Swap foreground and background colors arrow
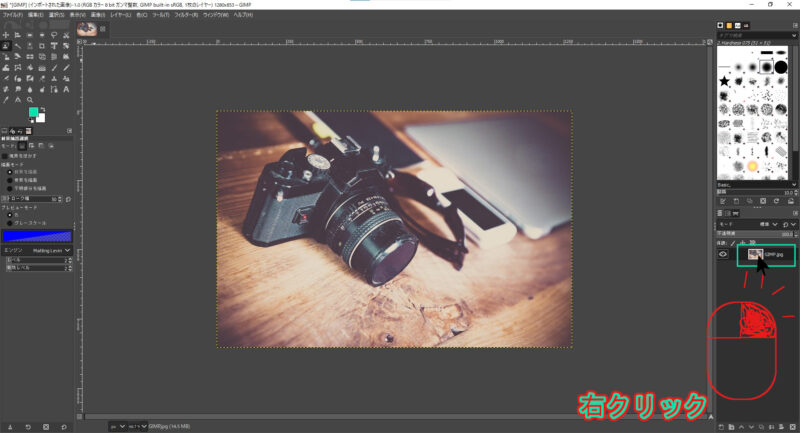The image size is (800, 433). click(x=45, y=109)
